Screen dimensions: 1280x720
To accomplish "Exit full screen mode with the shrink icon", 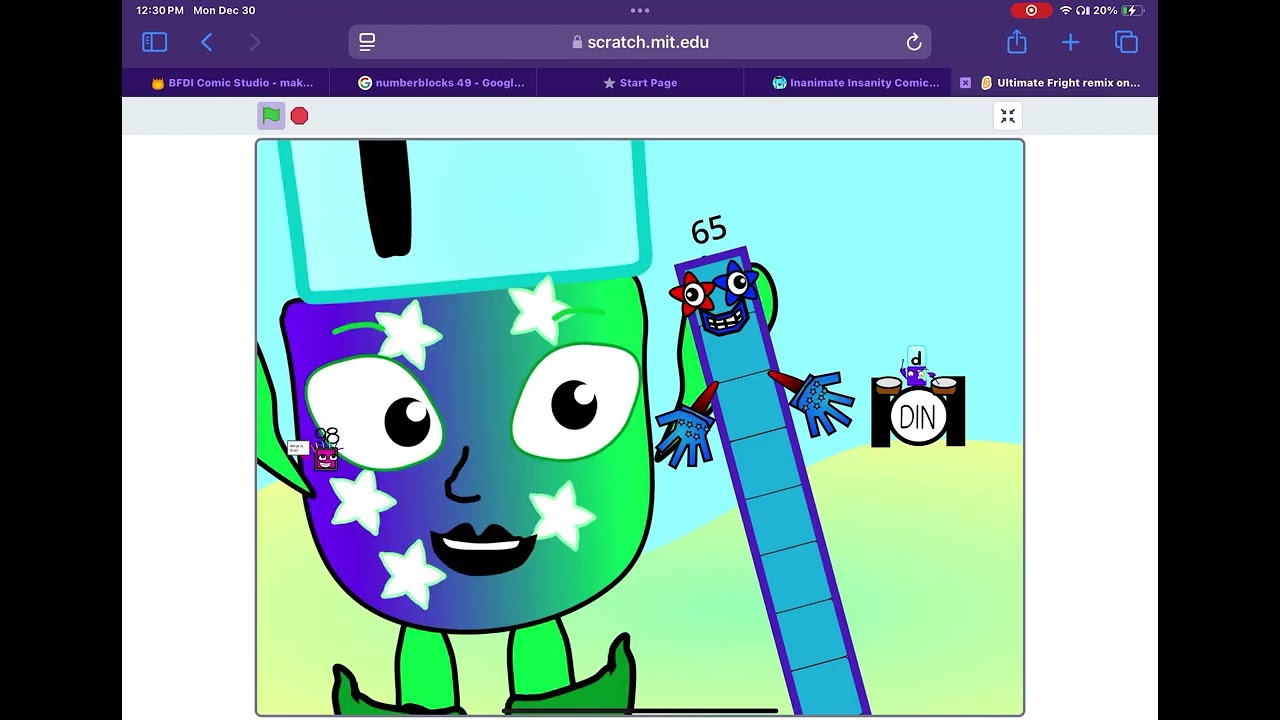I will [1008, 116].
